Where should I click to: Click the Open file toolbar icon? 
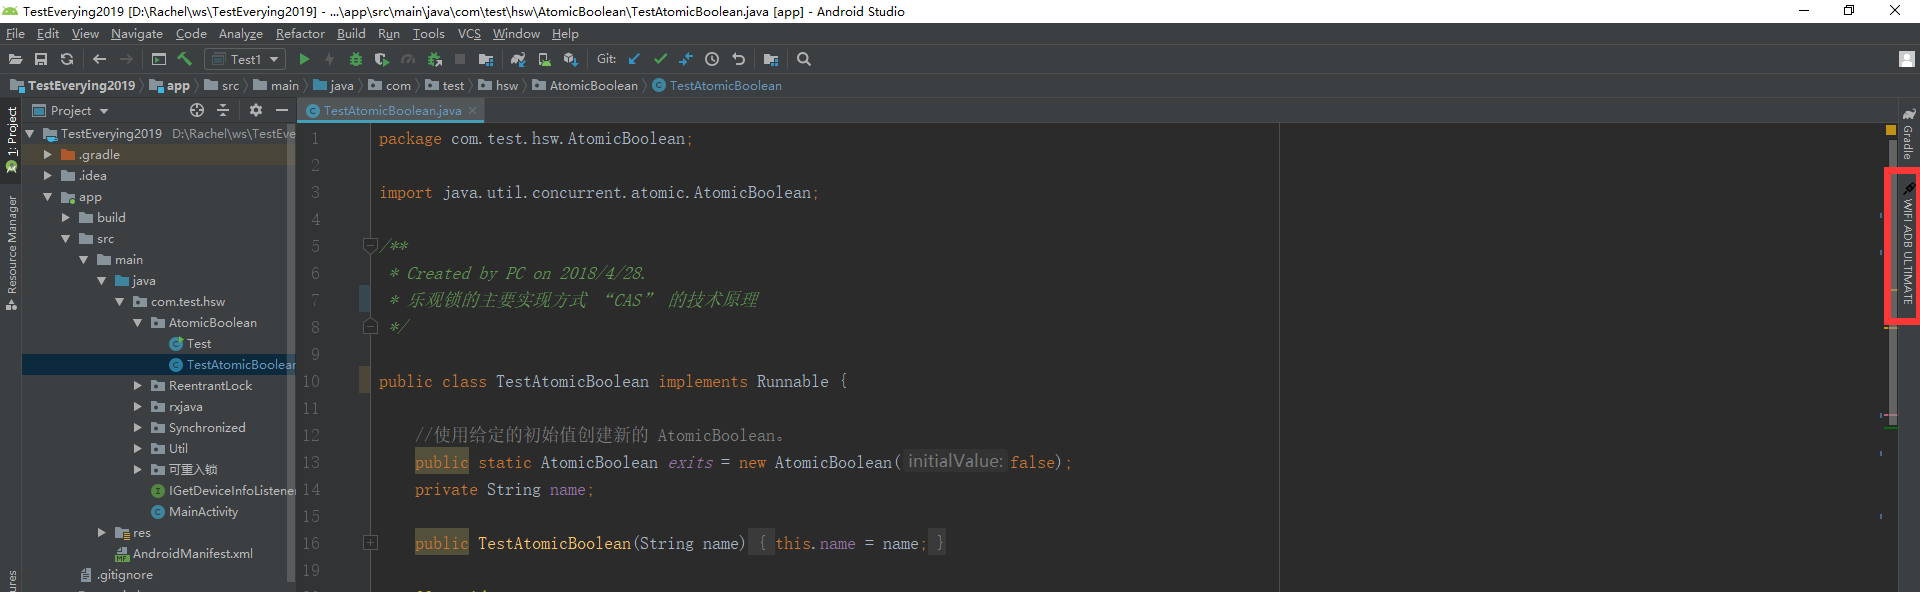[15, 60]
